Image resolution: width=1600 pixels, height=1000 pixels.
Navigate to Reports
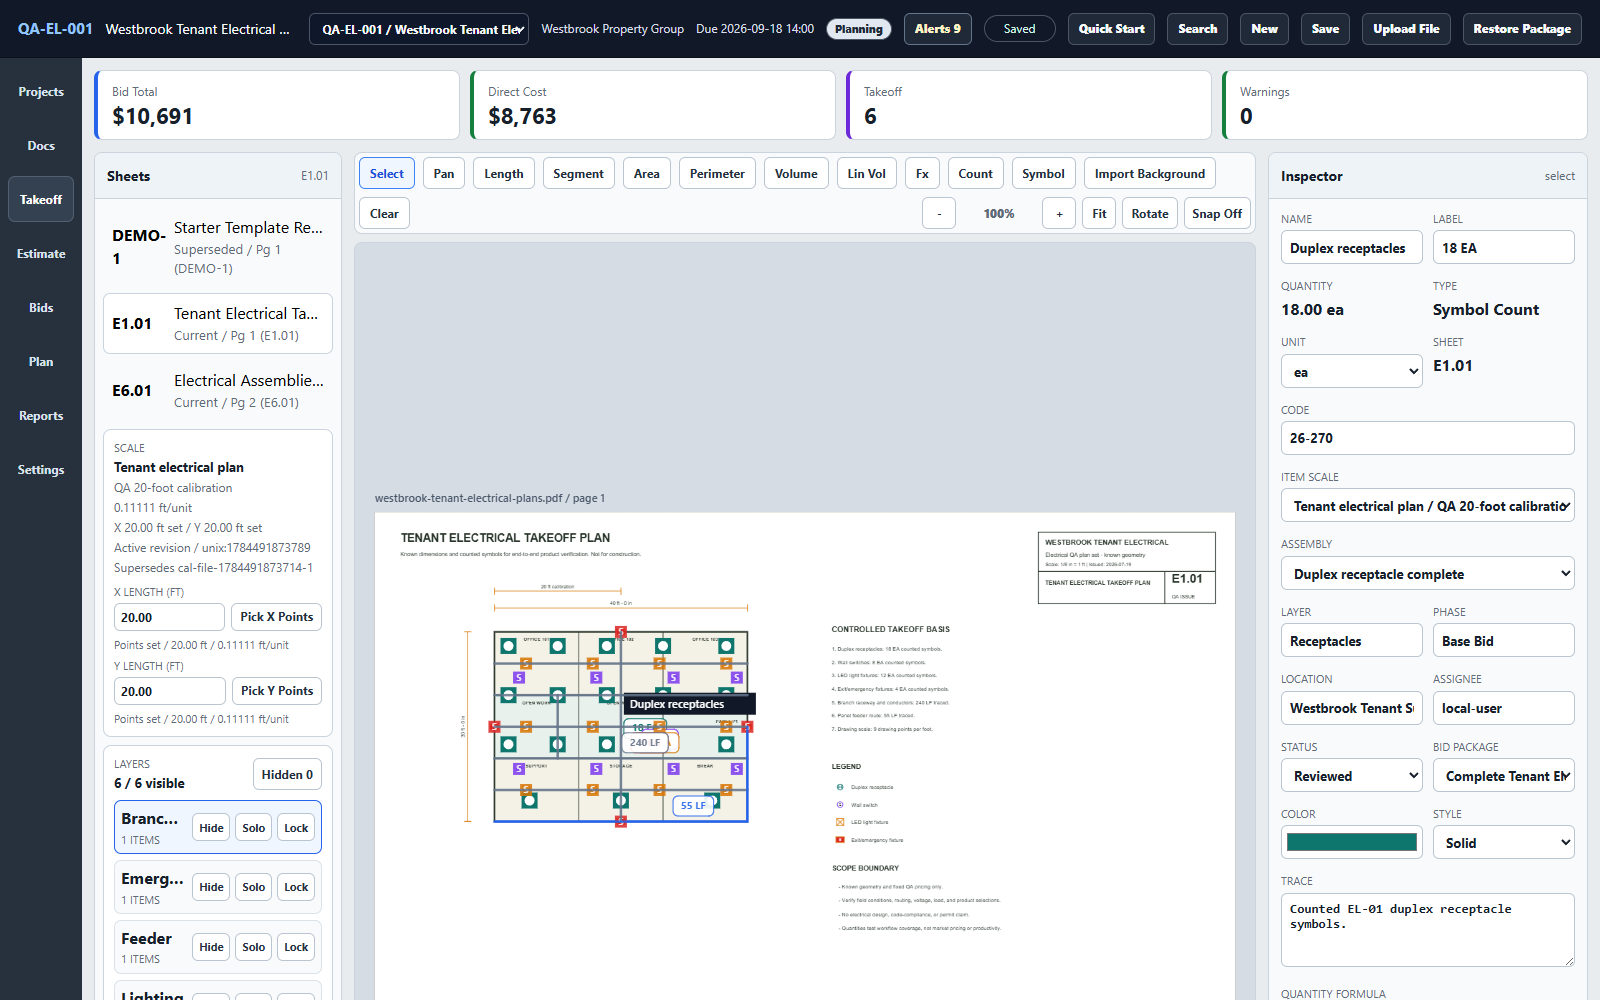pos(41,416)
